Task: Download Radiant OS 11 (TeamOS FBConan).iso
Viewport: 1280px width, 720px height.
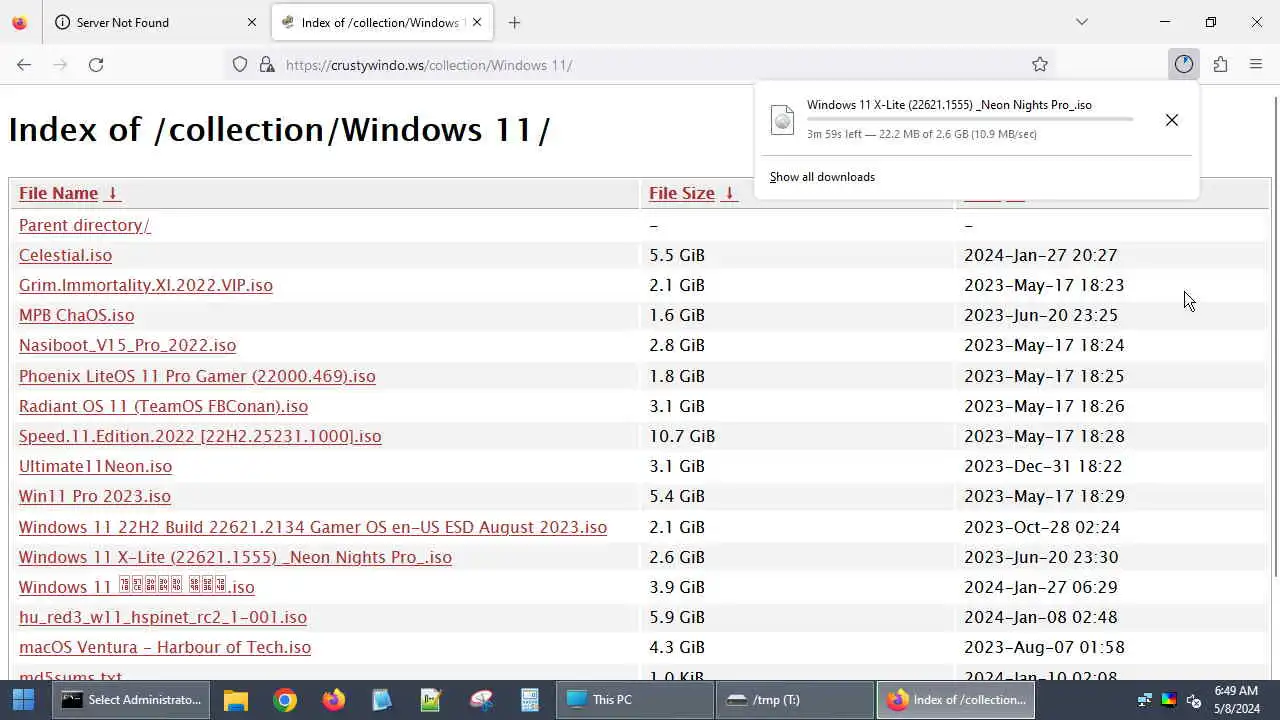Action: coord(163,406)
